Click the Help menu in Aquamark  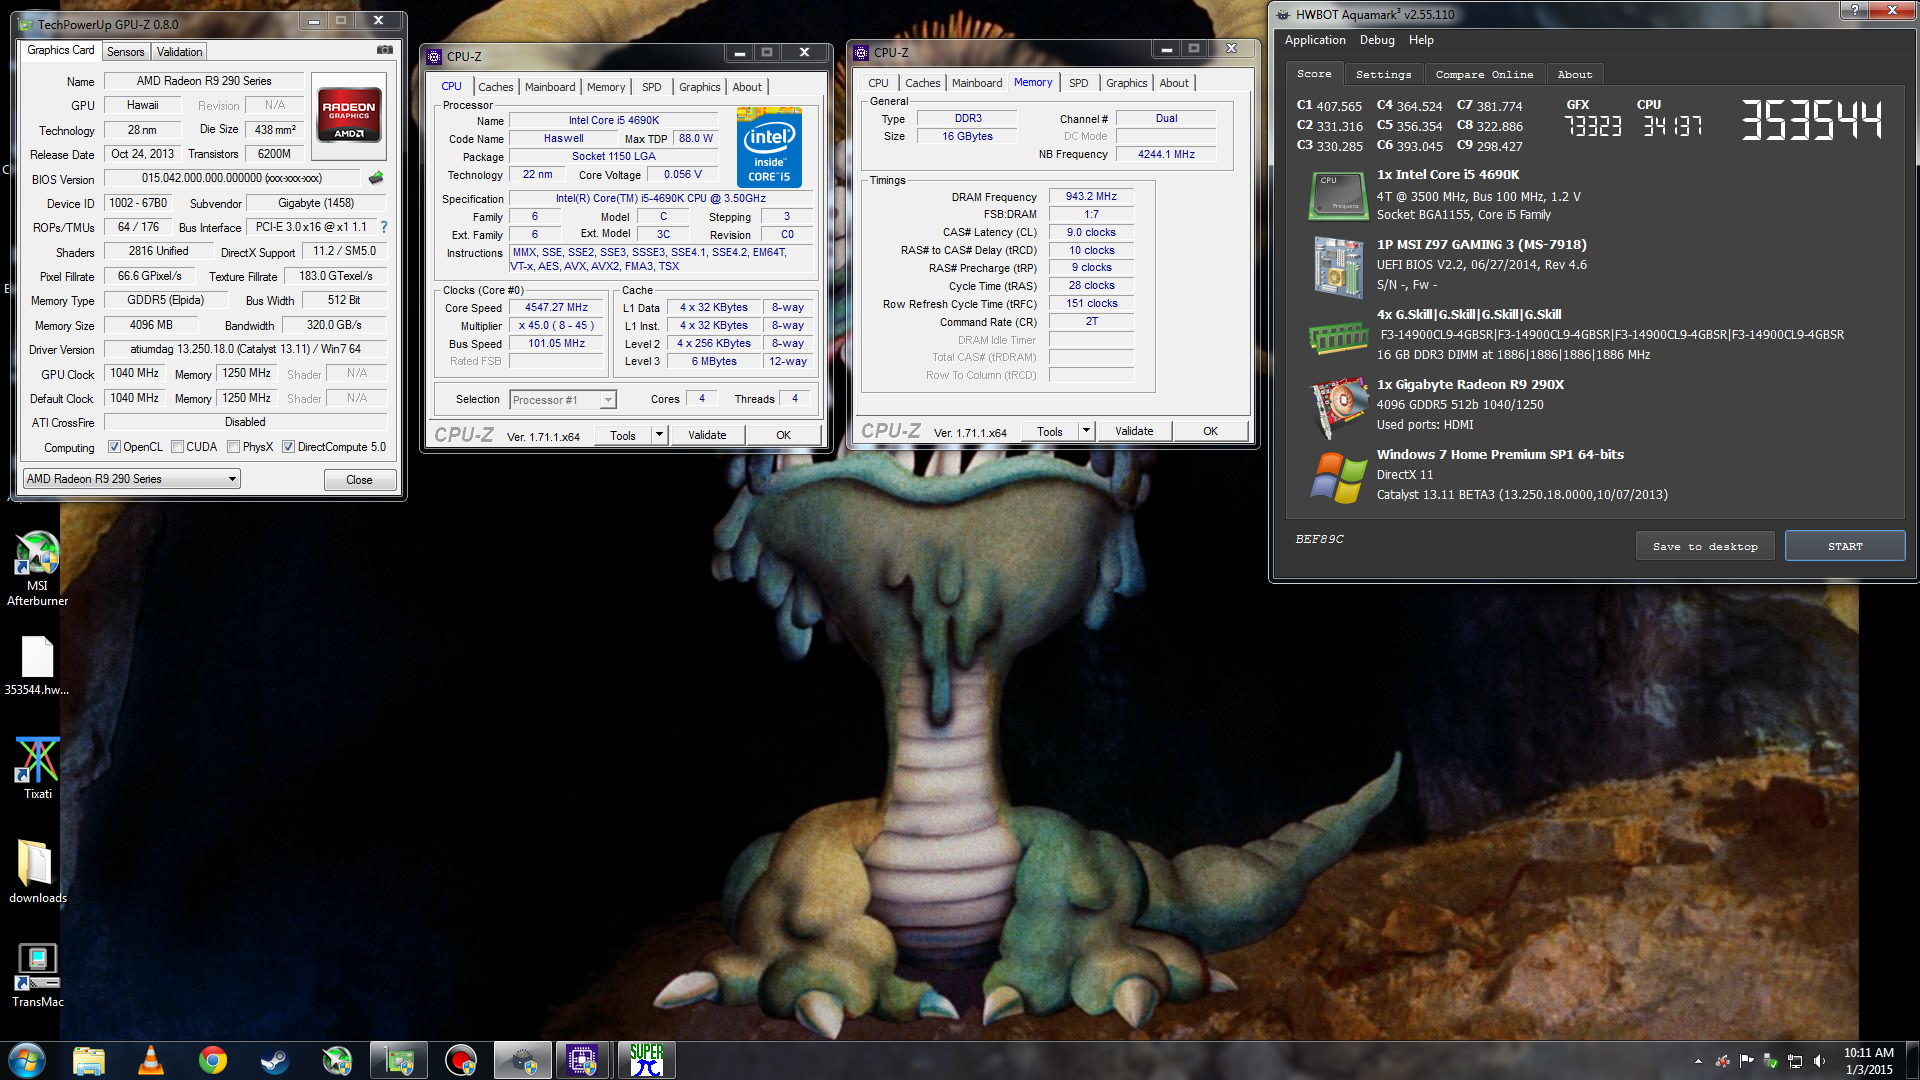coord(1421,40)
